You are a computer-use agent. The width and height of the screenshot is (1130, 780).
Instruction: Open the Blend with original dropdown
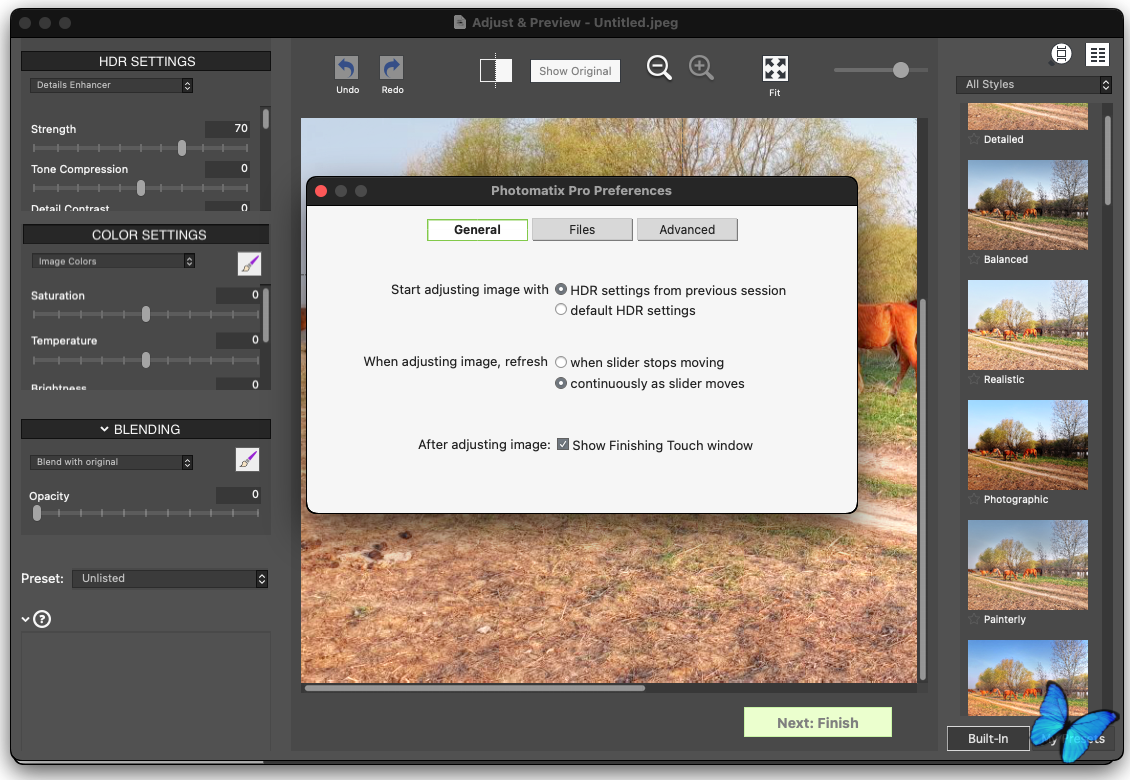[x=111, y=462]
